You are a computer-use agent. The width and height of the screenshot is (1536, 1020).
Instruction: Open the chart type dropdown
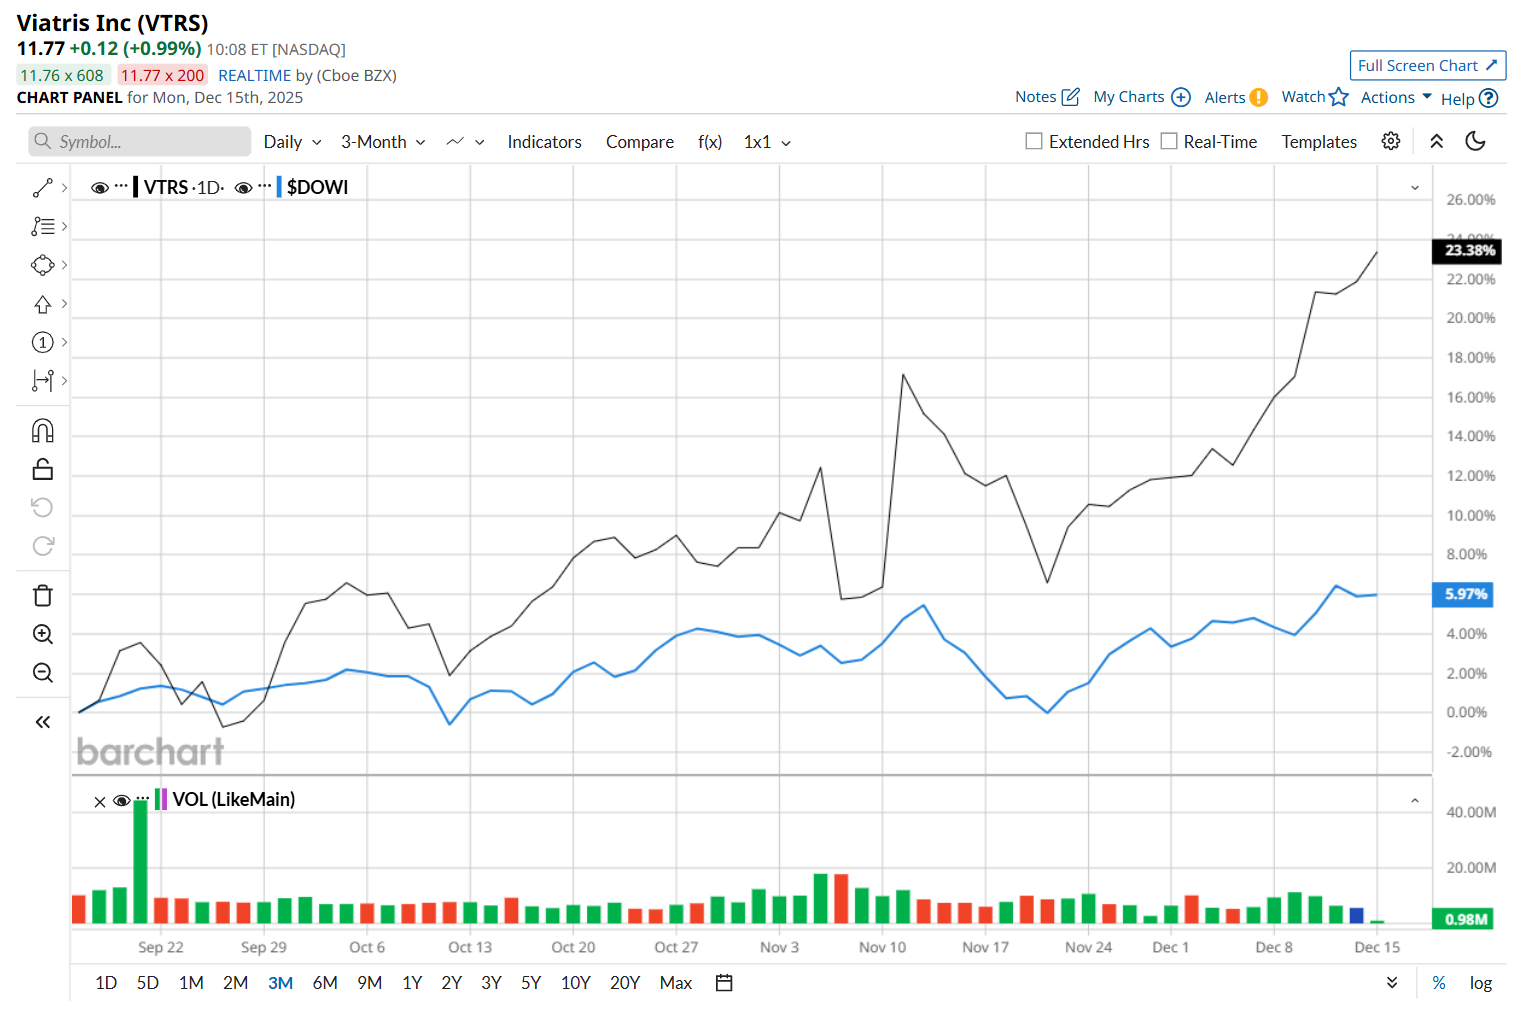tap(466, 142)
